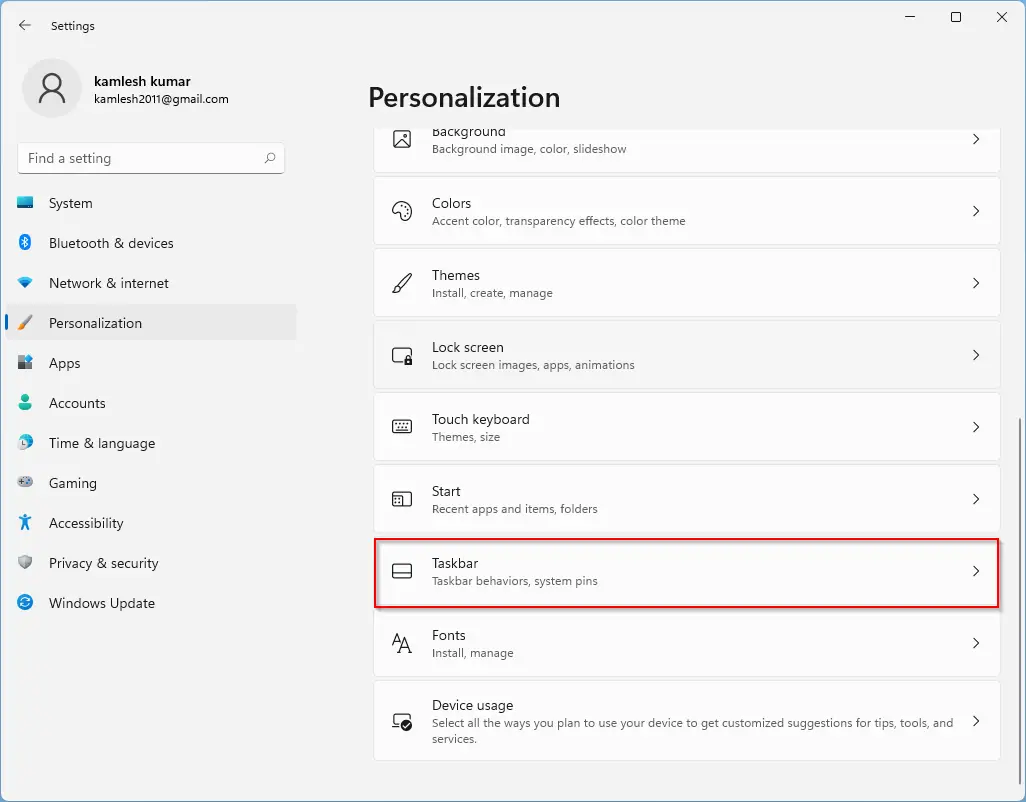Maximize the Settings window
Viewport: 1026px width, 802px height.
pos(956,17)
